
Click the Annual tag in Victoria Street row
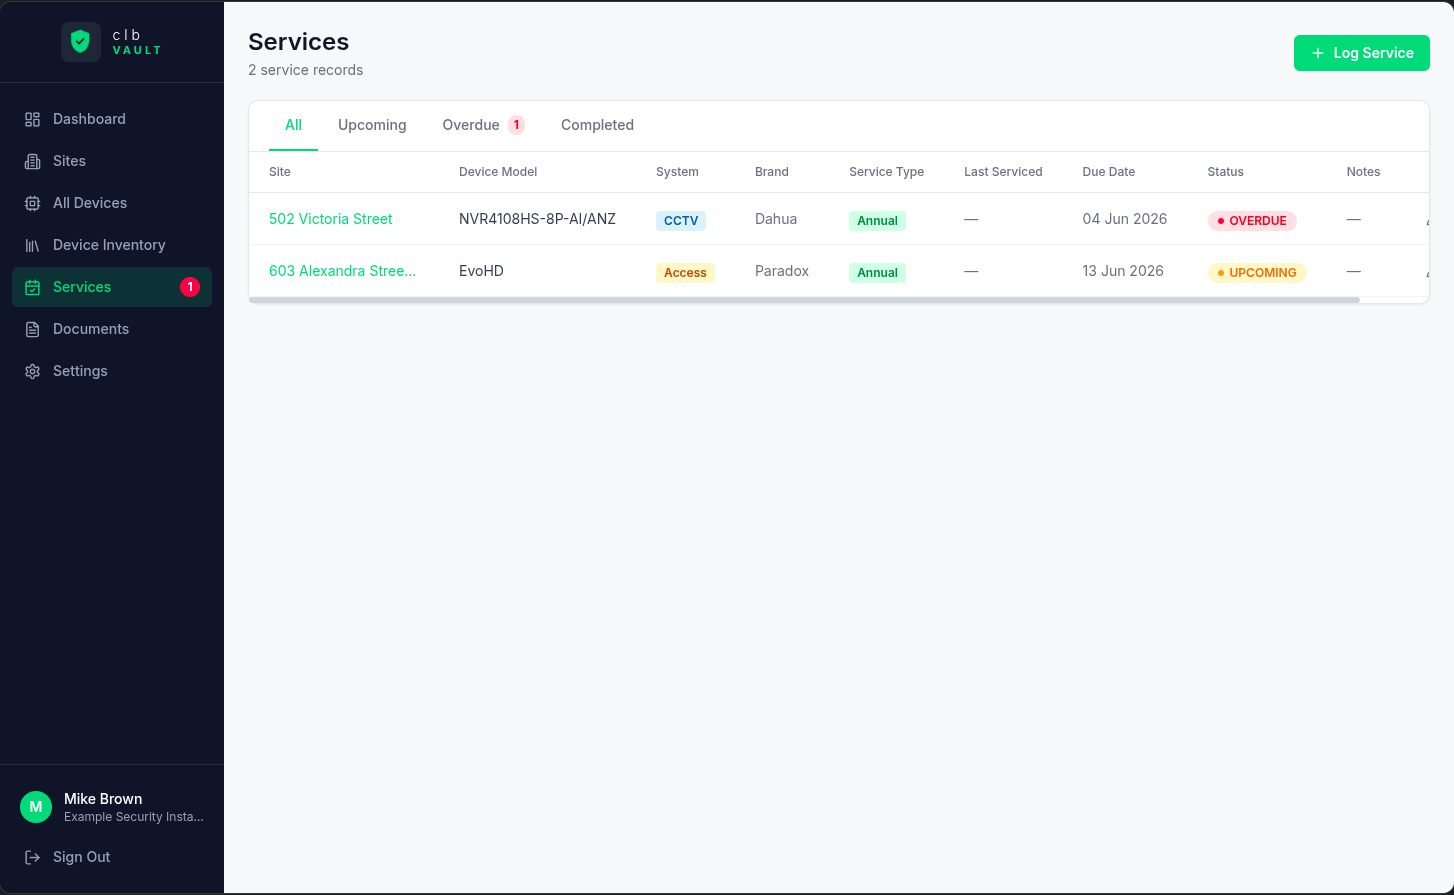[x=877, y=221]
